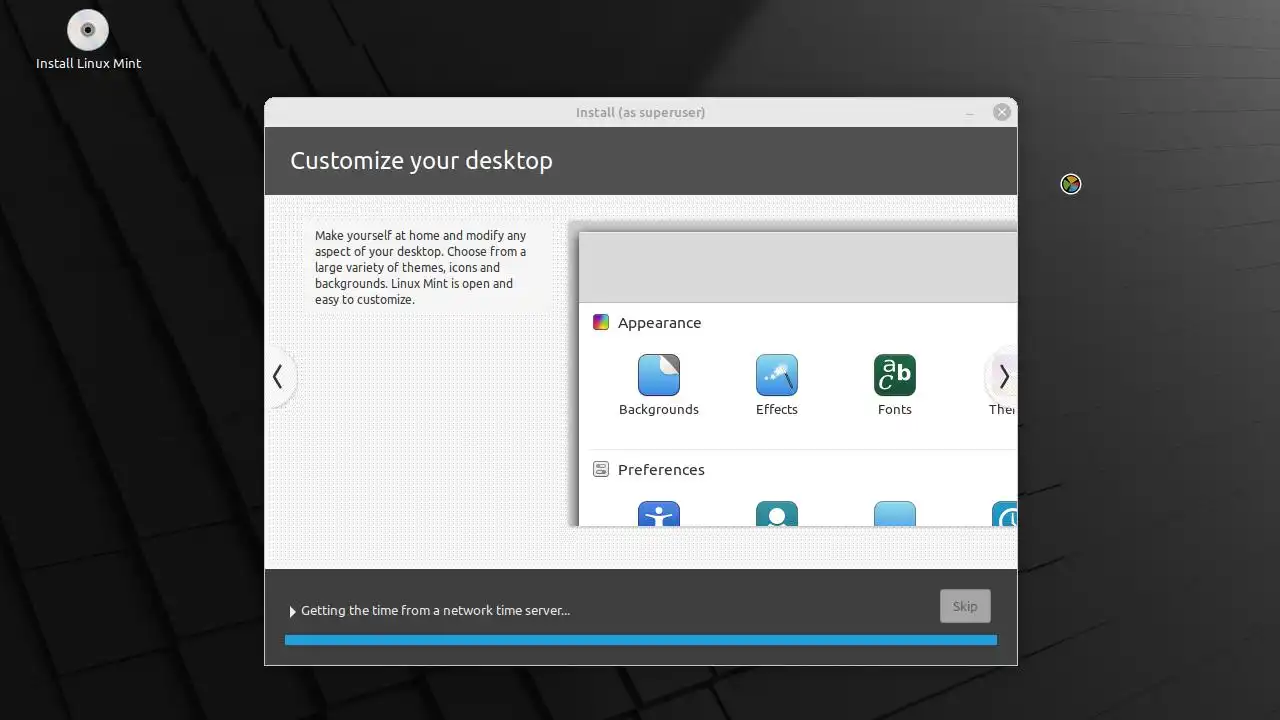The width and height of the screenshot is (1280, 720).
Task: Click the 'Appearance' section label
Action: tap(659, 322)
